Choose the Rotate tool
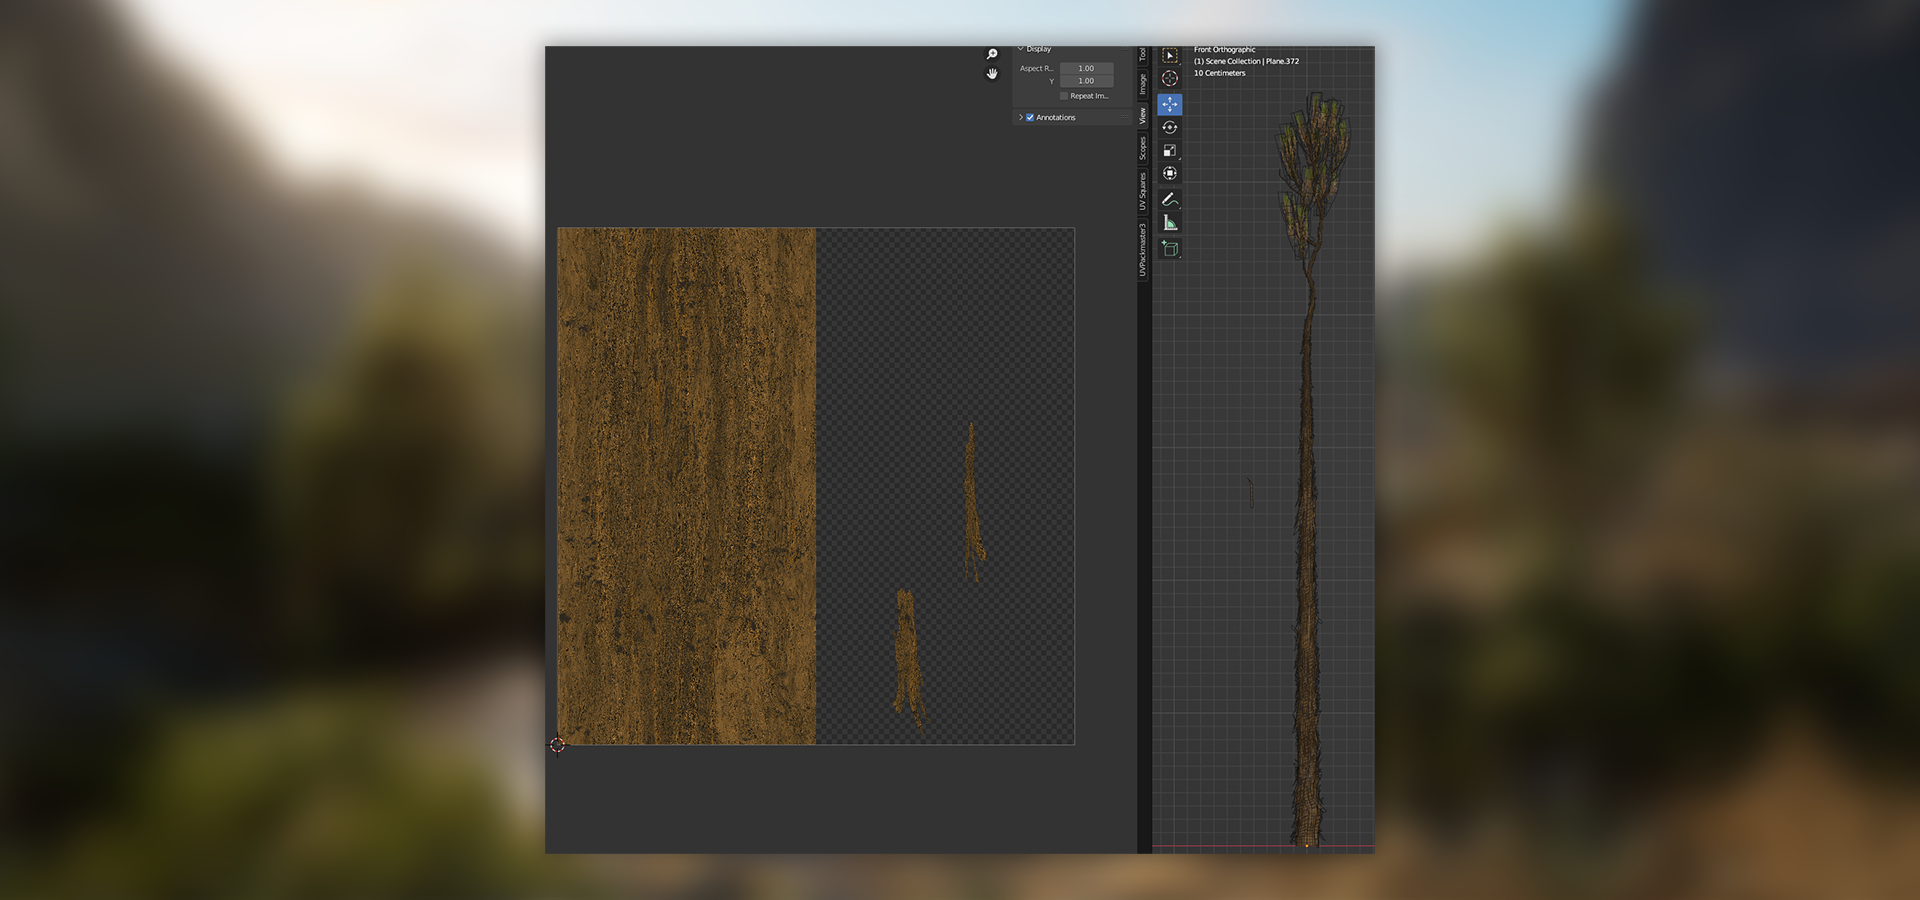The height and width of the screenshot is (900, 1920). point(1169,127)
